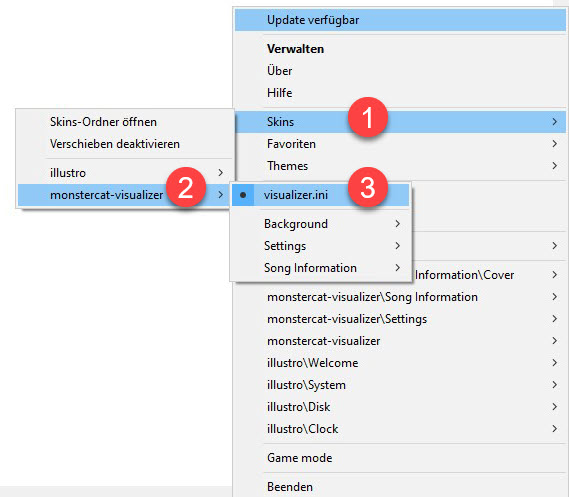Expand the arrow next to Settings

(398, 246)
